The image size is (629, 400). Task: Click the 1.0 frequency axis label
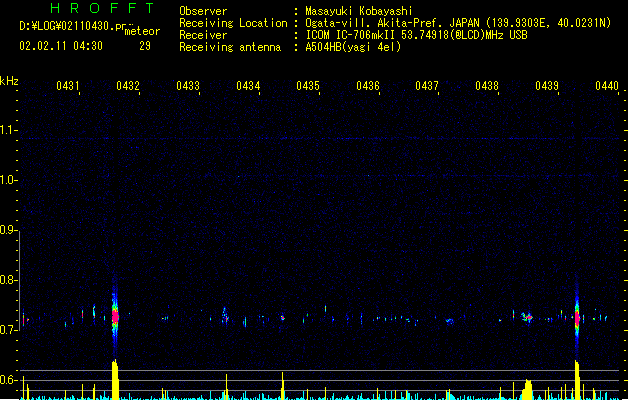tap(8, 180)
